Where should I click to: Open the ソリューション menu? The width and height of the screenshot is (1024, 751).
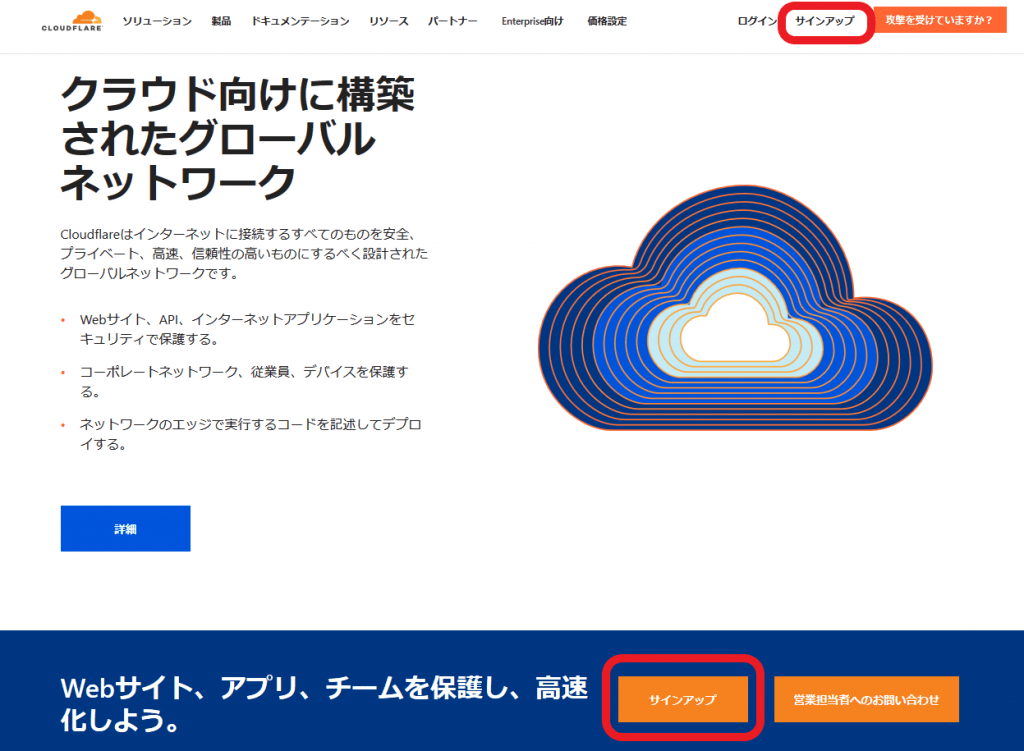click(156, 21)
